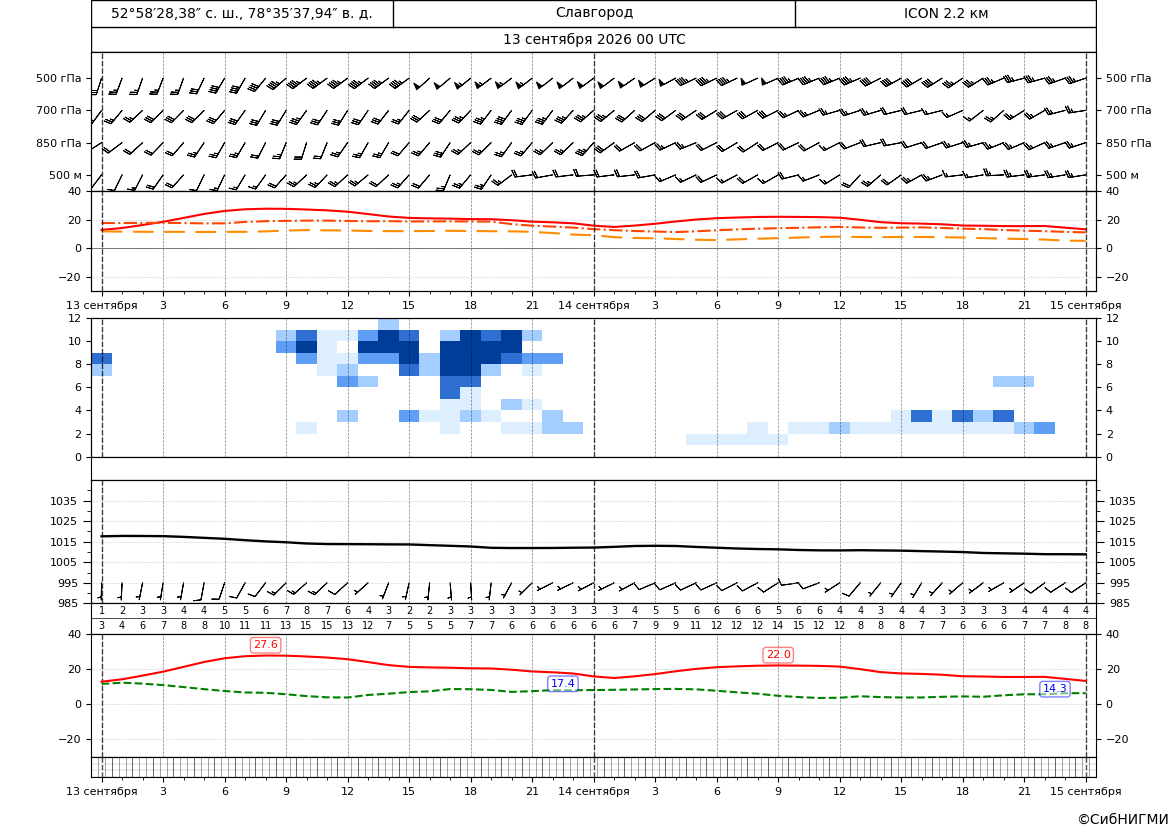Click the 22.0 temperature peak label

pos(778,654)
